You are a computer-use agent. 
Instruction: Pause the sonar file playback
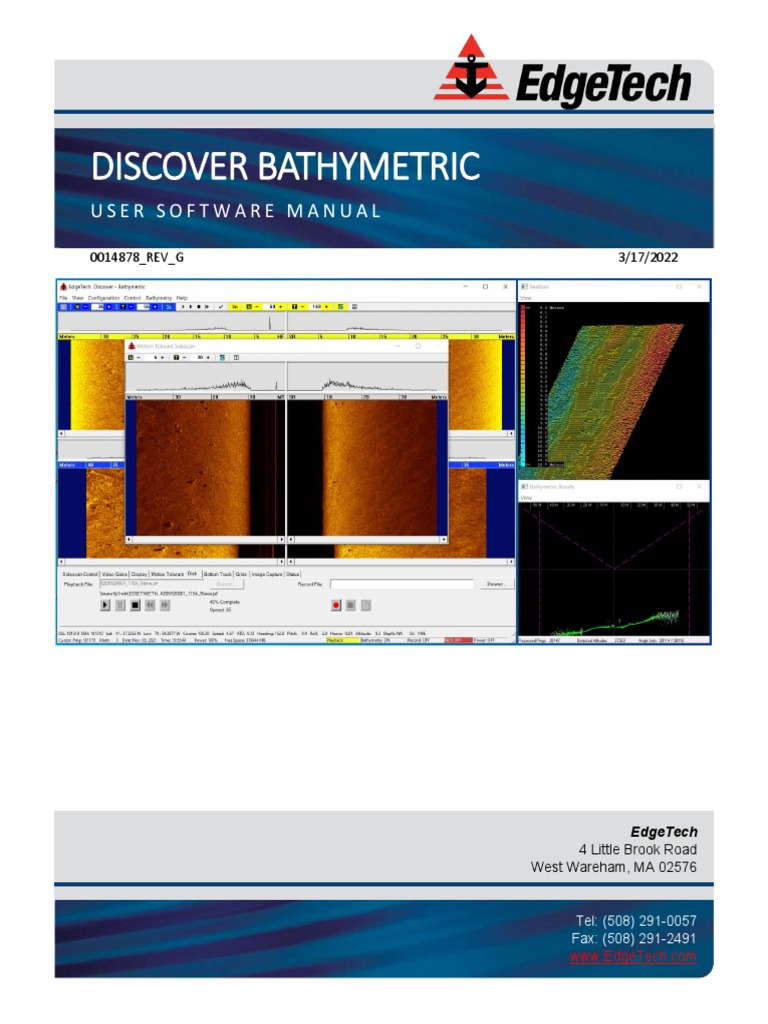click(x=120, y=605)
